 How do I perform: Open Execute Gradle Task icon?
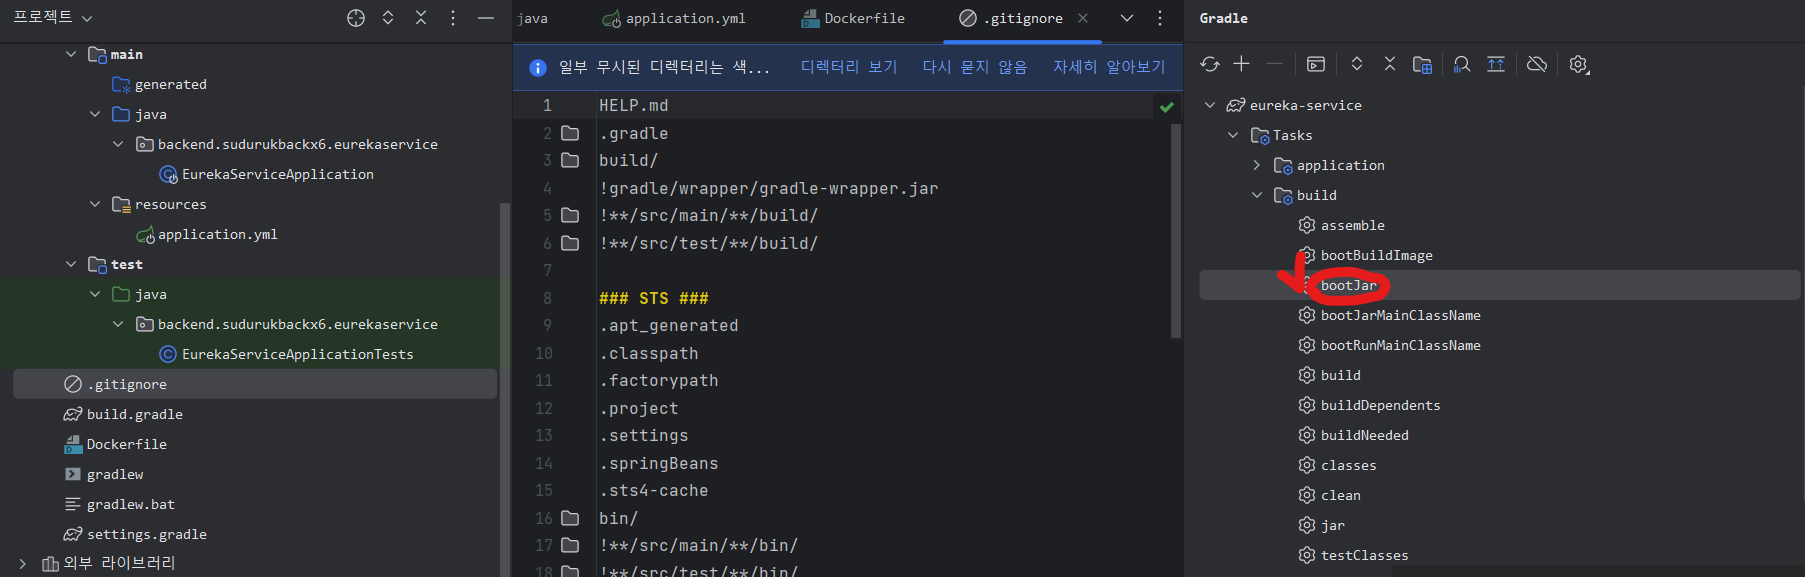point(1316,64)
